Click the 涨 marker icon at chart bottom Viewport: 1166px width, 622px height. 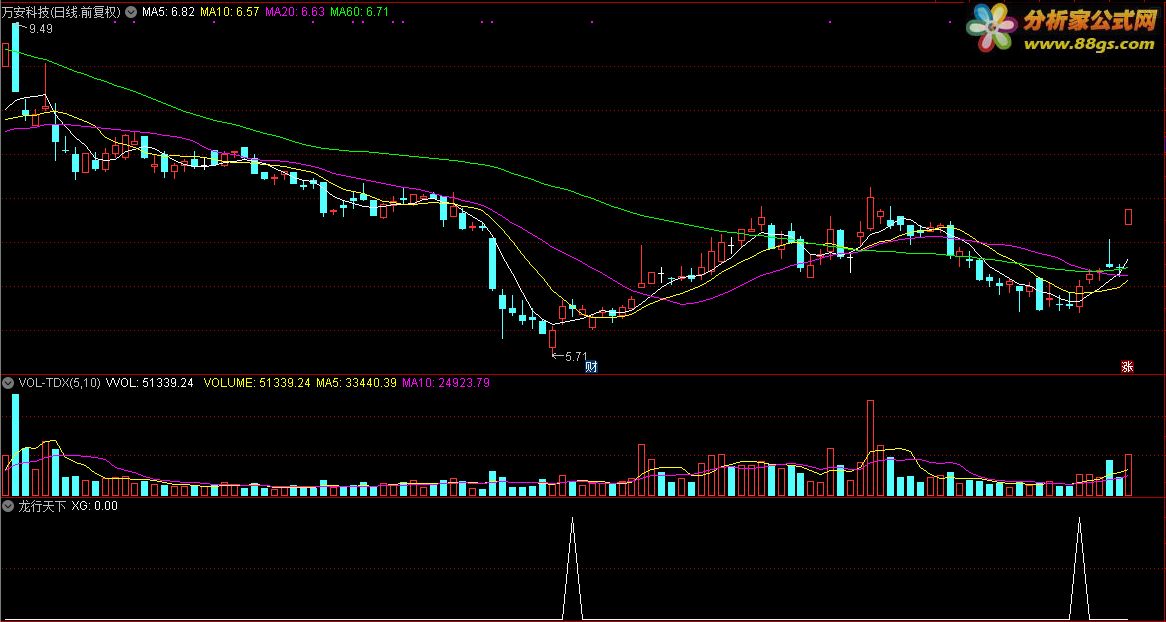pyautogui.click(x=1127, y=366)
